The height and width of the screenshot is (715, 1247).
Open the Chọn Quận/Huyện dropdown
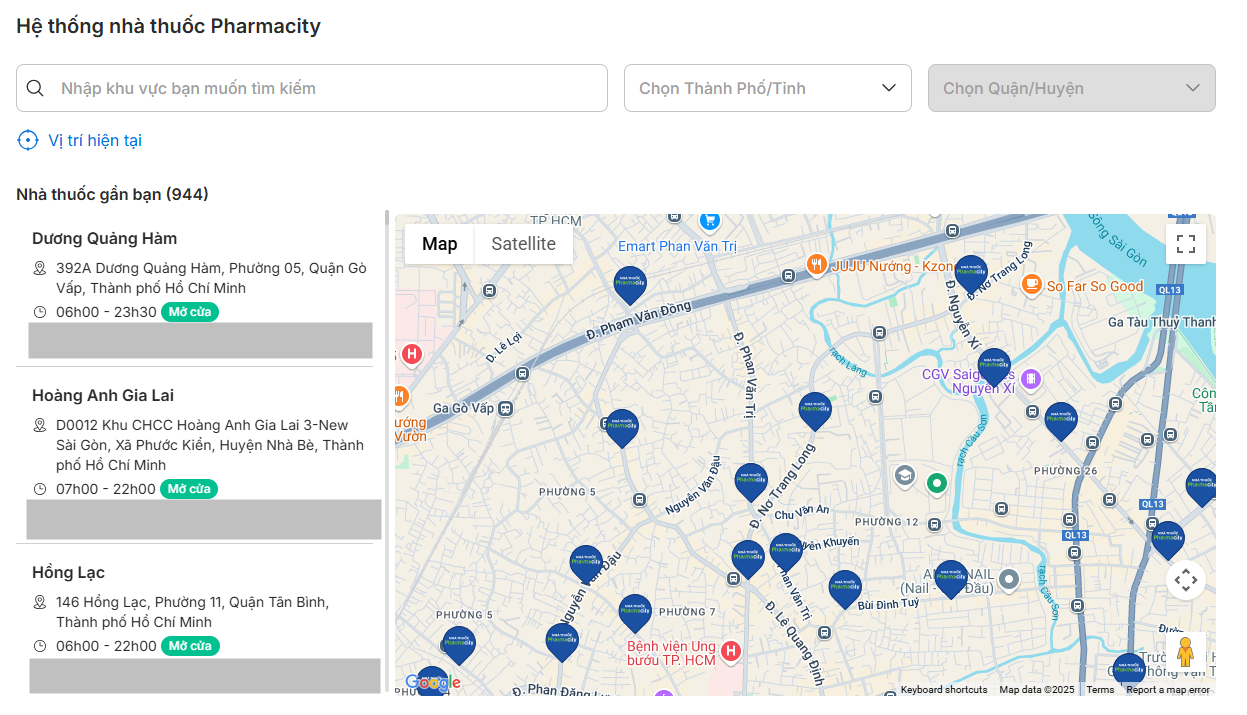(x=1071, y=88)
